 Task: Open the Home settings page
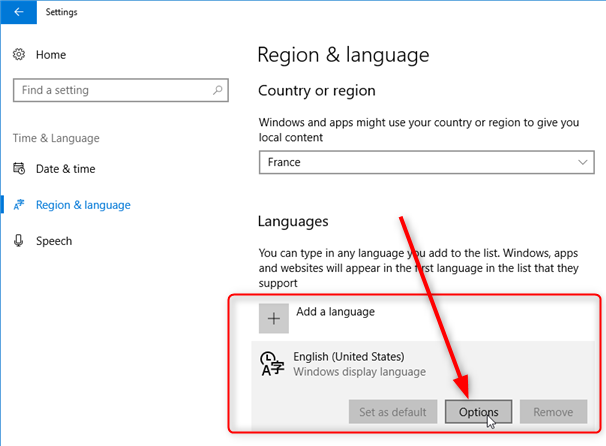(x=51, y=55)
